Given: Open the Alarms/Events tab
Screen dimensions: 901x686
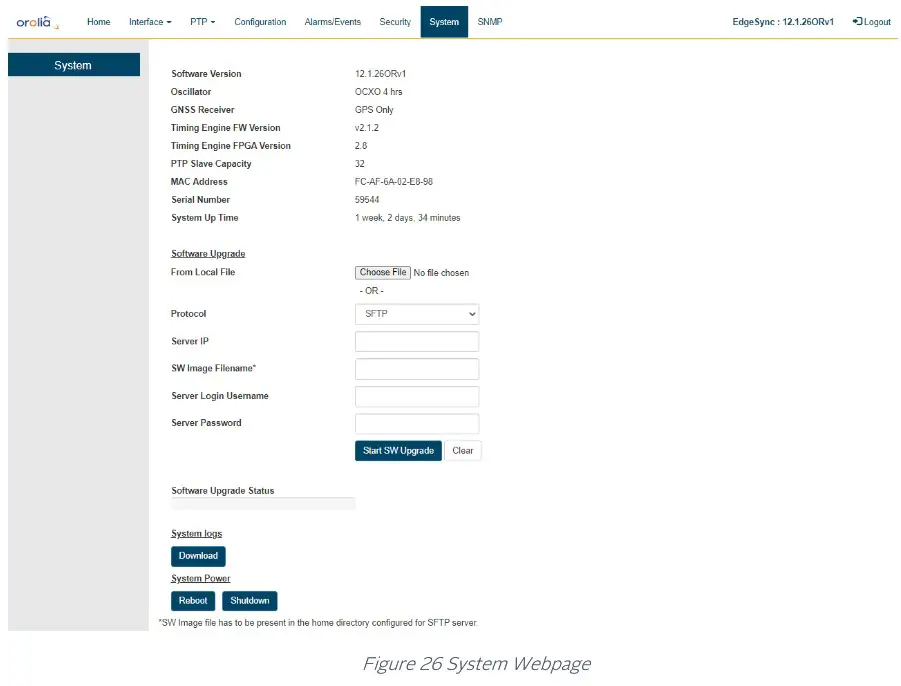Looking at the screenshot, I should [x=333, y=22].
